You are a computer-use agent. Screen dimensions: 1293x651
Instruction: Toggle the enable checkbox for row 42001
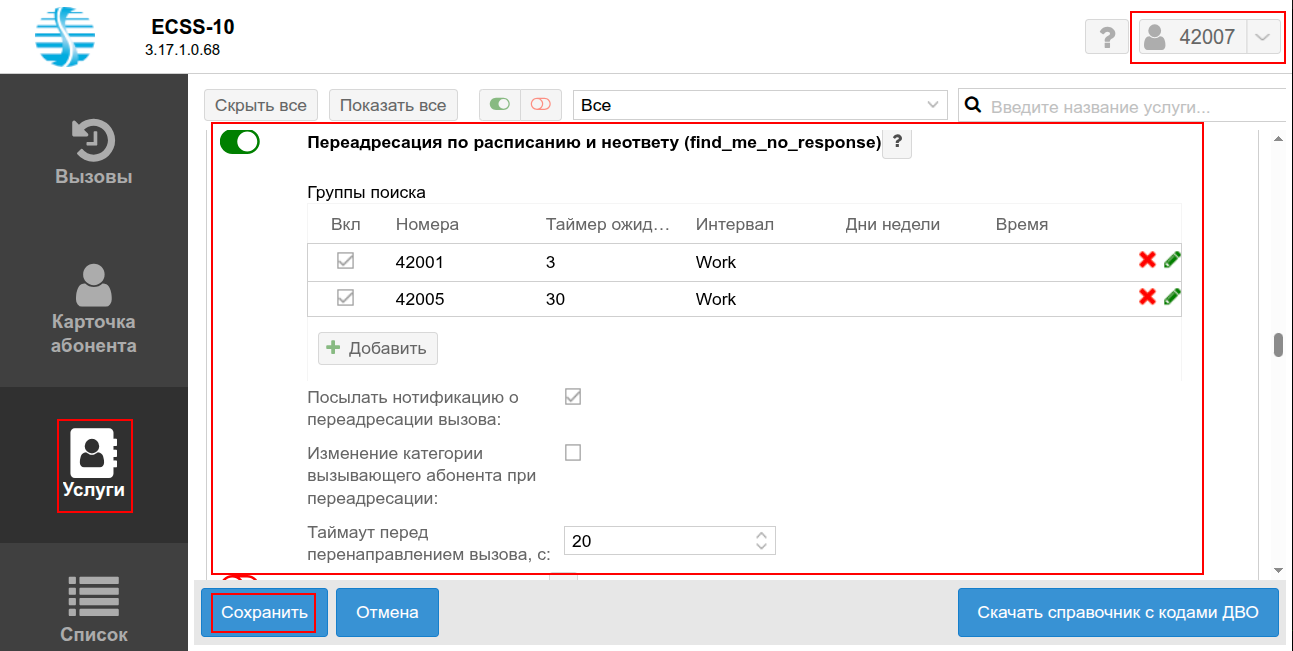point(345,261)
